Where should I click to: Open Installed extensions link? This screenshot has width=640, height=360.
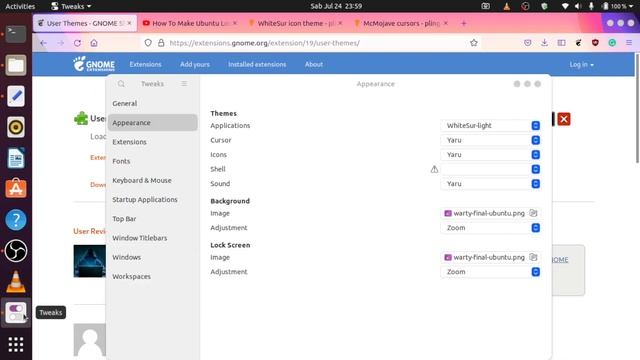click(257, 64)
